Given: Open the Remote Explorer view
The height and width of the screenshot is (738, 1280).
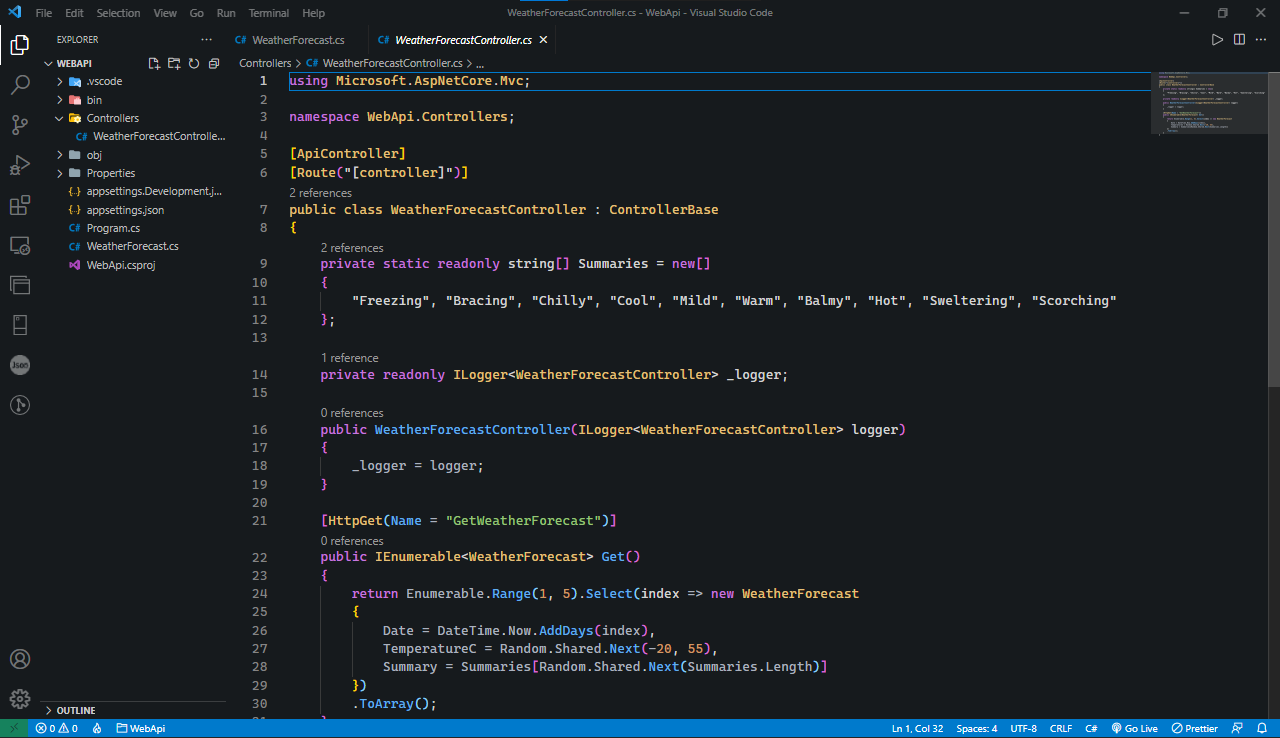Looking at the screenshot, I should (20, 245).
